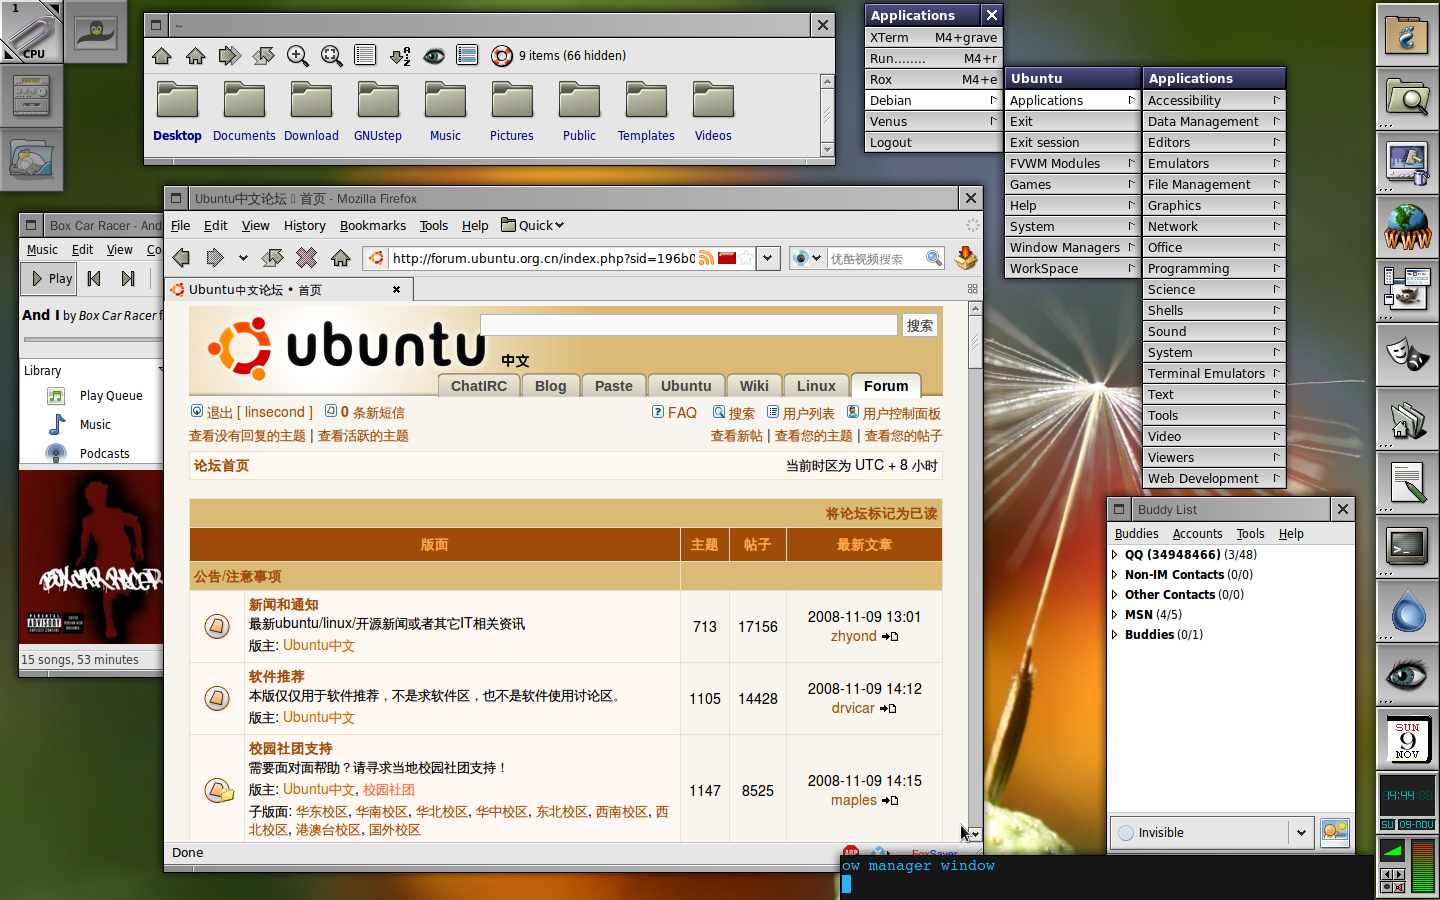
Task: Toggle hidden files eye icon in file manager
Action: (x=434, y=56)
